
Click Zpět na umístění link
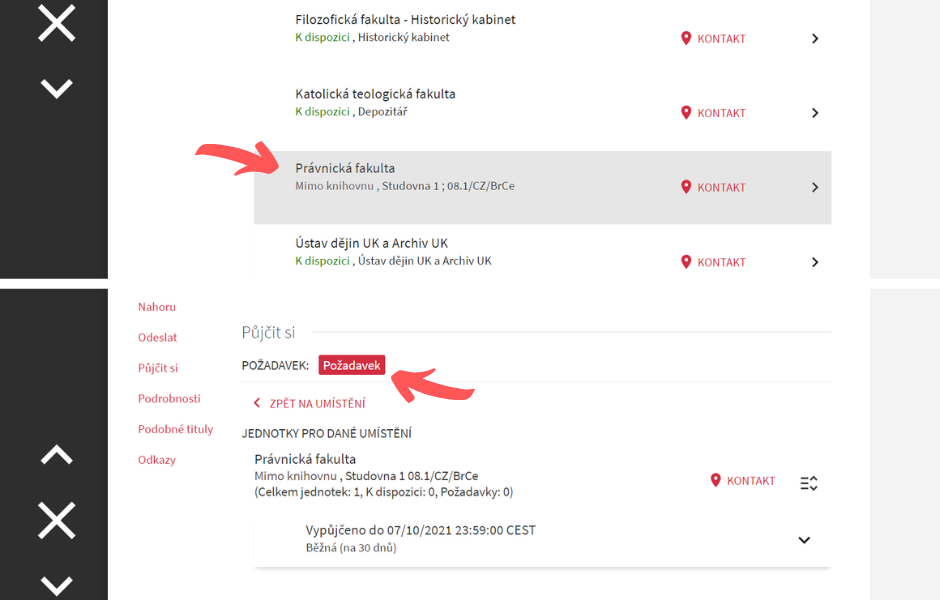[310, 403]
